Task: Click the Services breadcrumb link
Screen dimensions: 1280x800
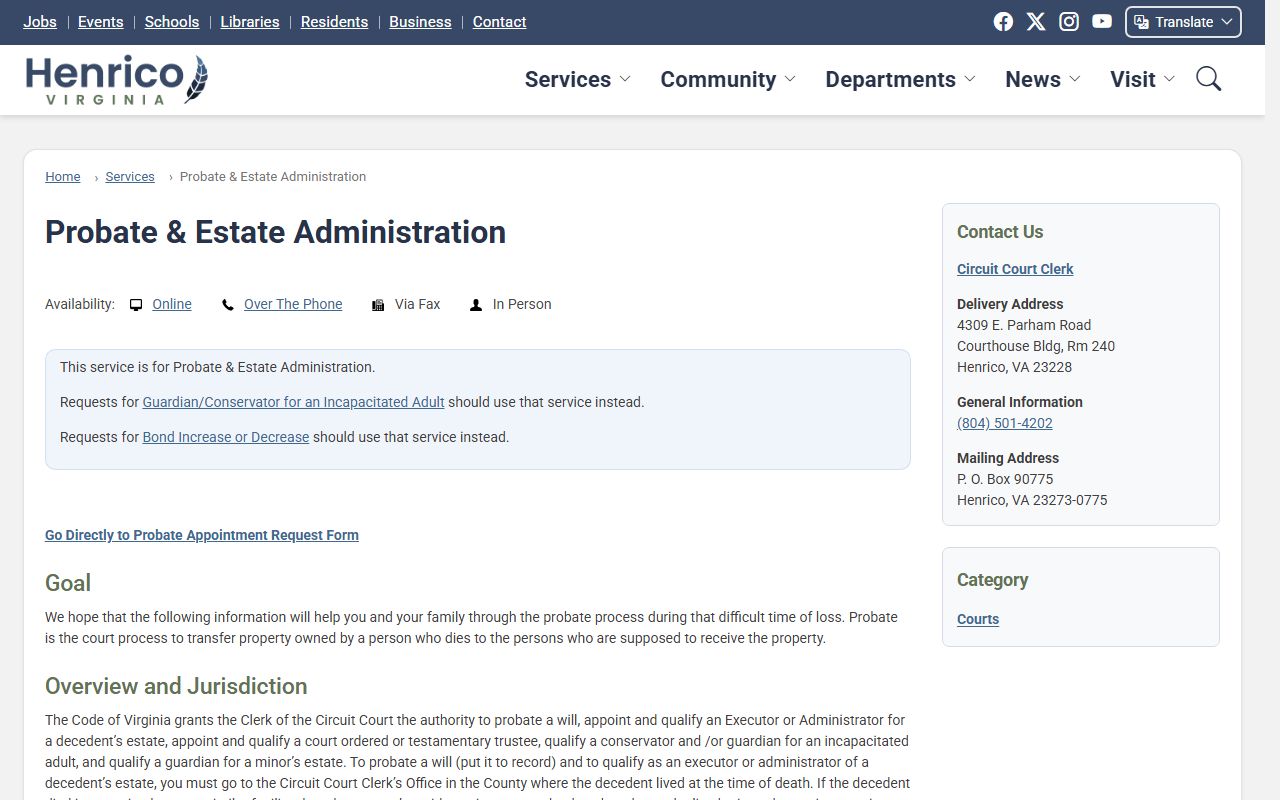Action: tap(130, 177)
